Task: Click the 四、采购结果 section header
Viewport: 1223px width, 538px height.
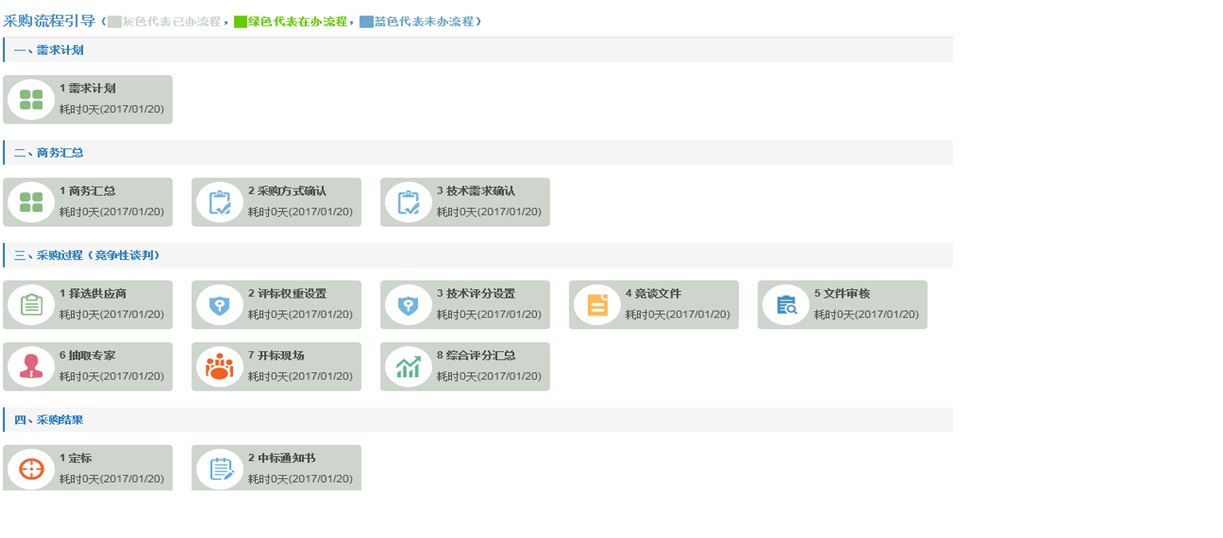Action: (x=48, y=420)
